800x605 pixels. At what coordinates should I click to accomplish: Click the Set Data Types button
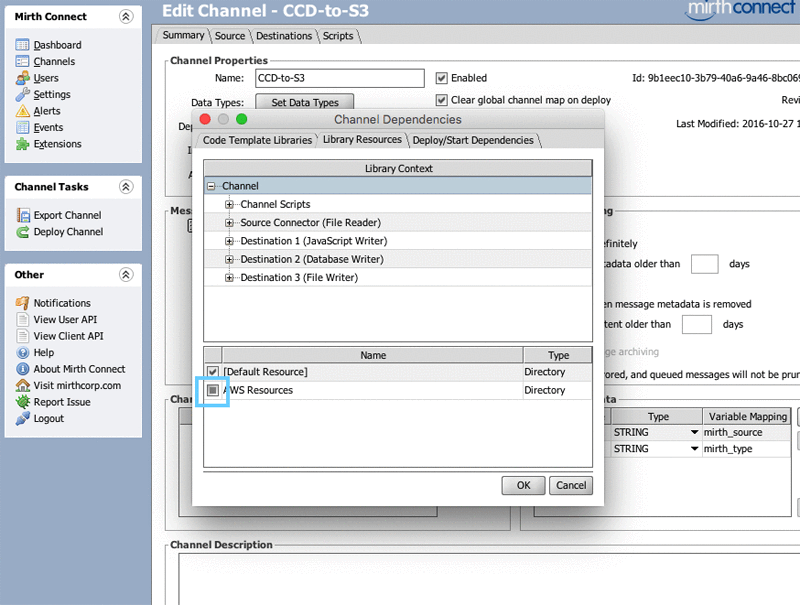pos(305,102)
